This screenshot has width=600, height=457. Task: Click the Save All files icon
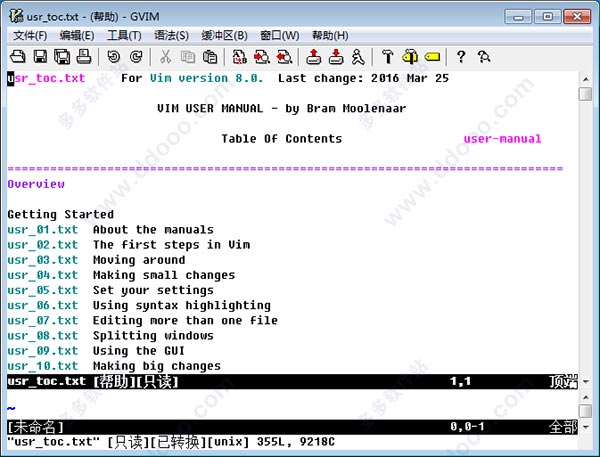[x=62, y=57]
